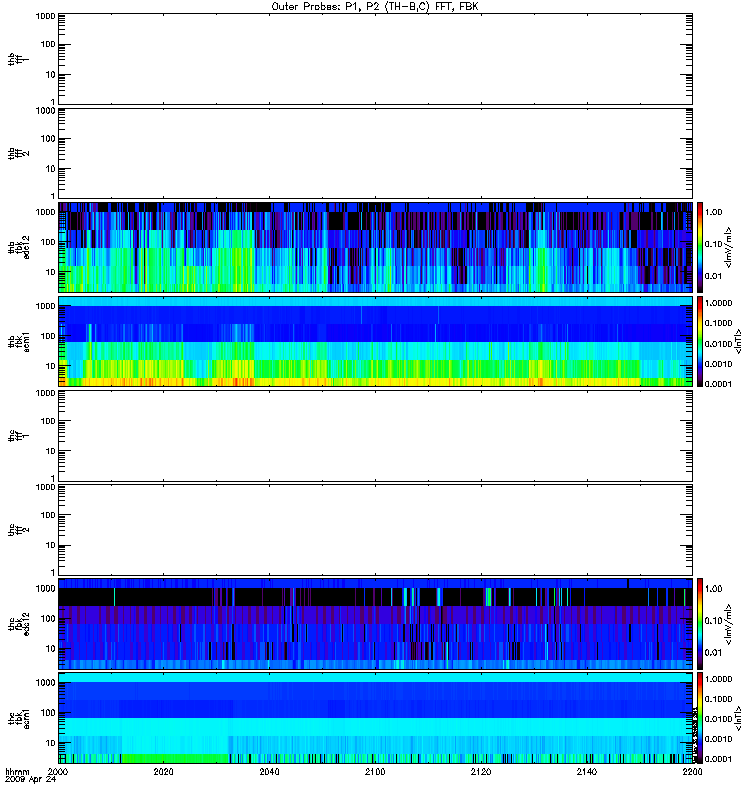This screenshot has width=750, height=800.
Task: Click the 1.00 tick on thc edc12 colorbar
Action: pyautogui.click(x=713, y=588)
